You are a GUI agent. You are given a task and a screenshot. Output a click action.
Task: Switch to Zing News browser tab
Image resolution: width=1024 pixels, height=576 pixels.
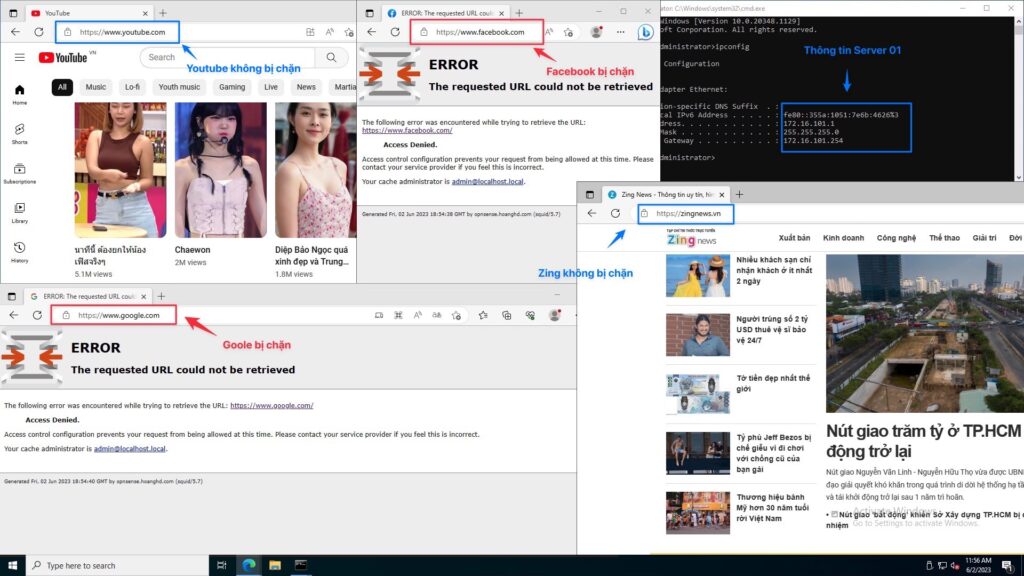665,195
